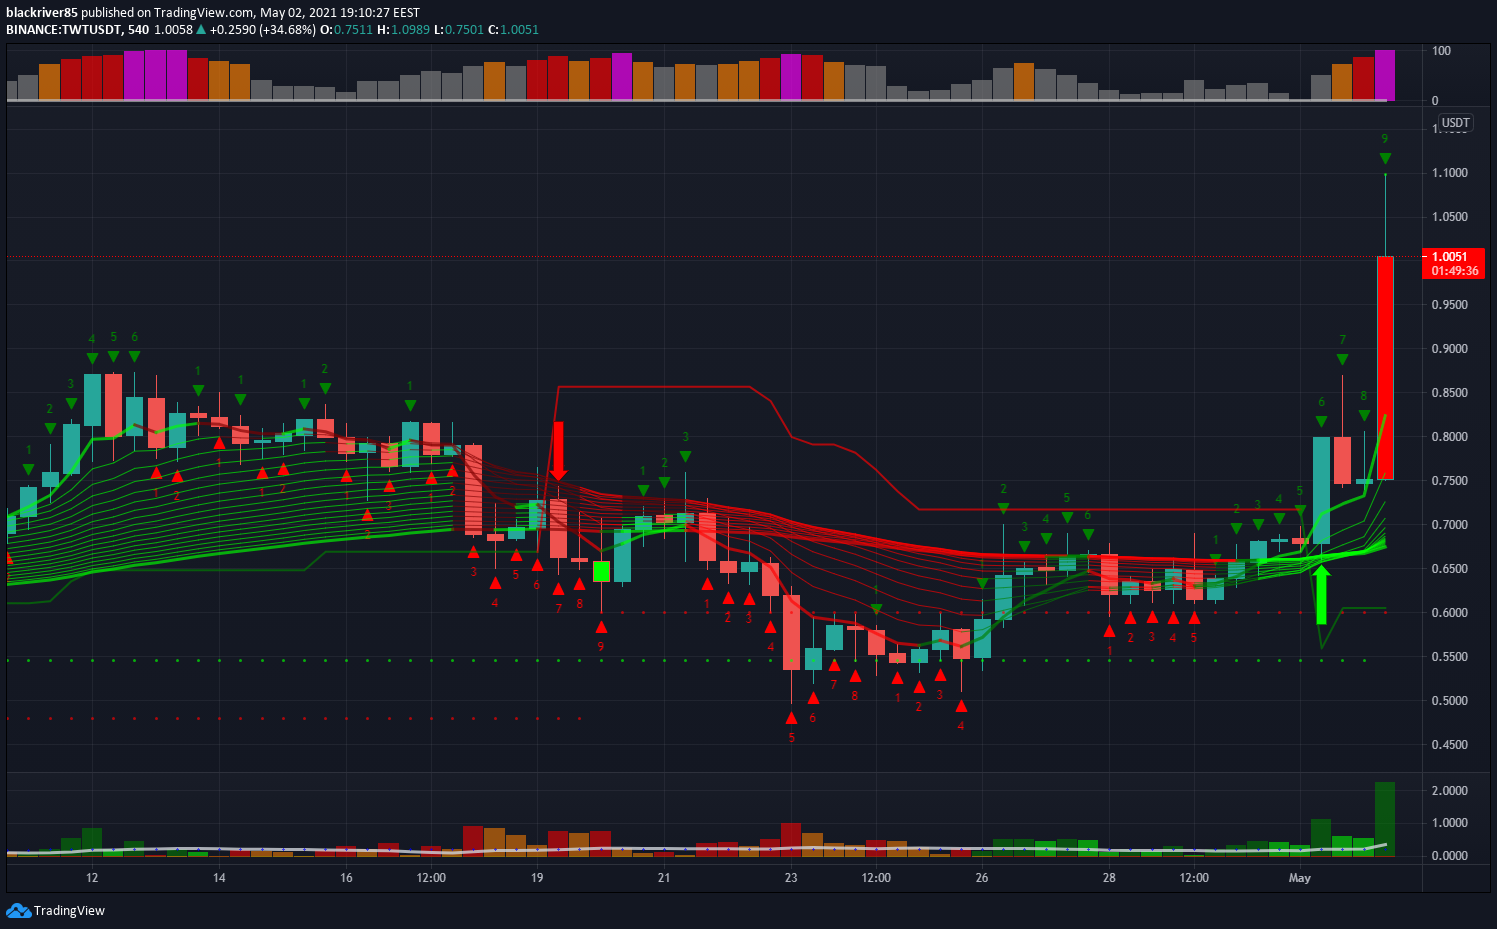The width and height of the screenshot is (1497, 929).
Task: Click the TradingView cloud logo icon
Action: [x=18, y=910]
